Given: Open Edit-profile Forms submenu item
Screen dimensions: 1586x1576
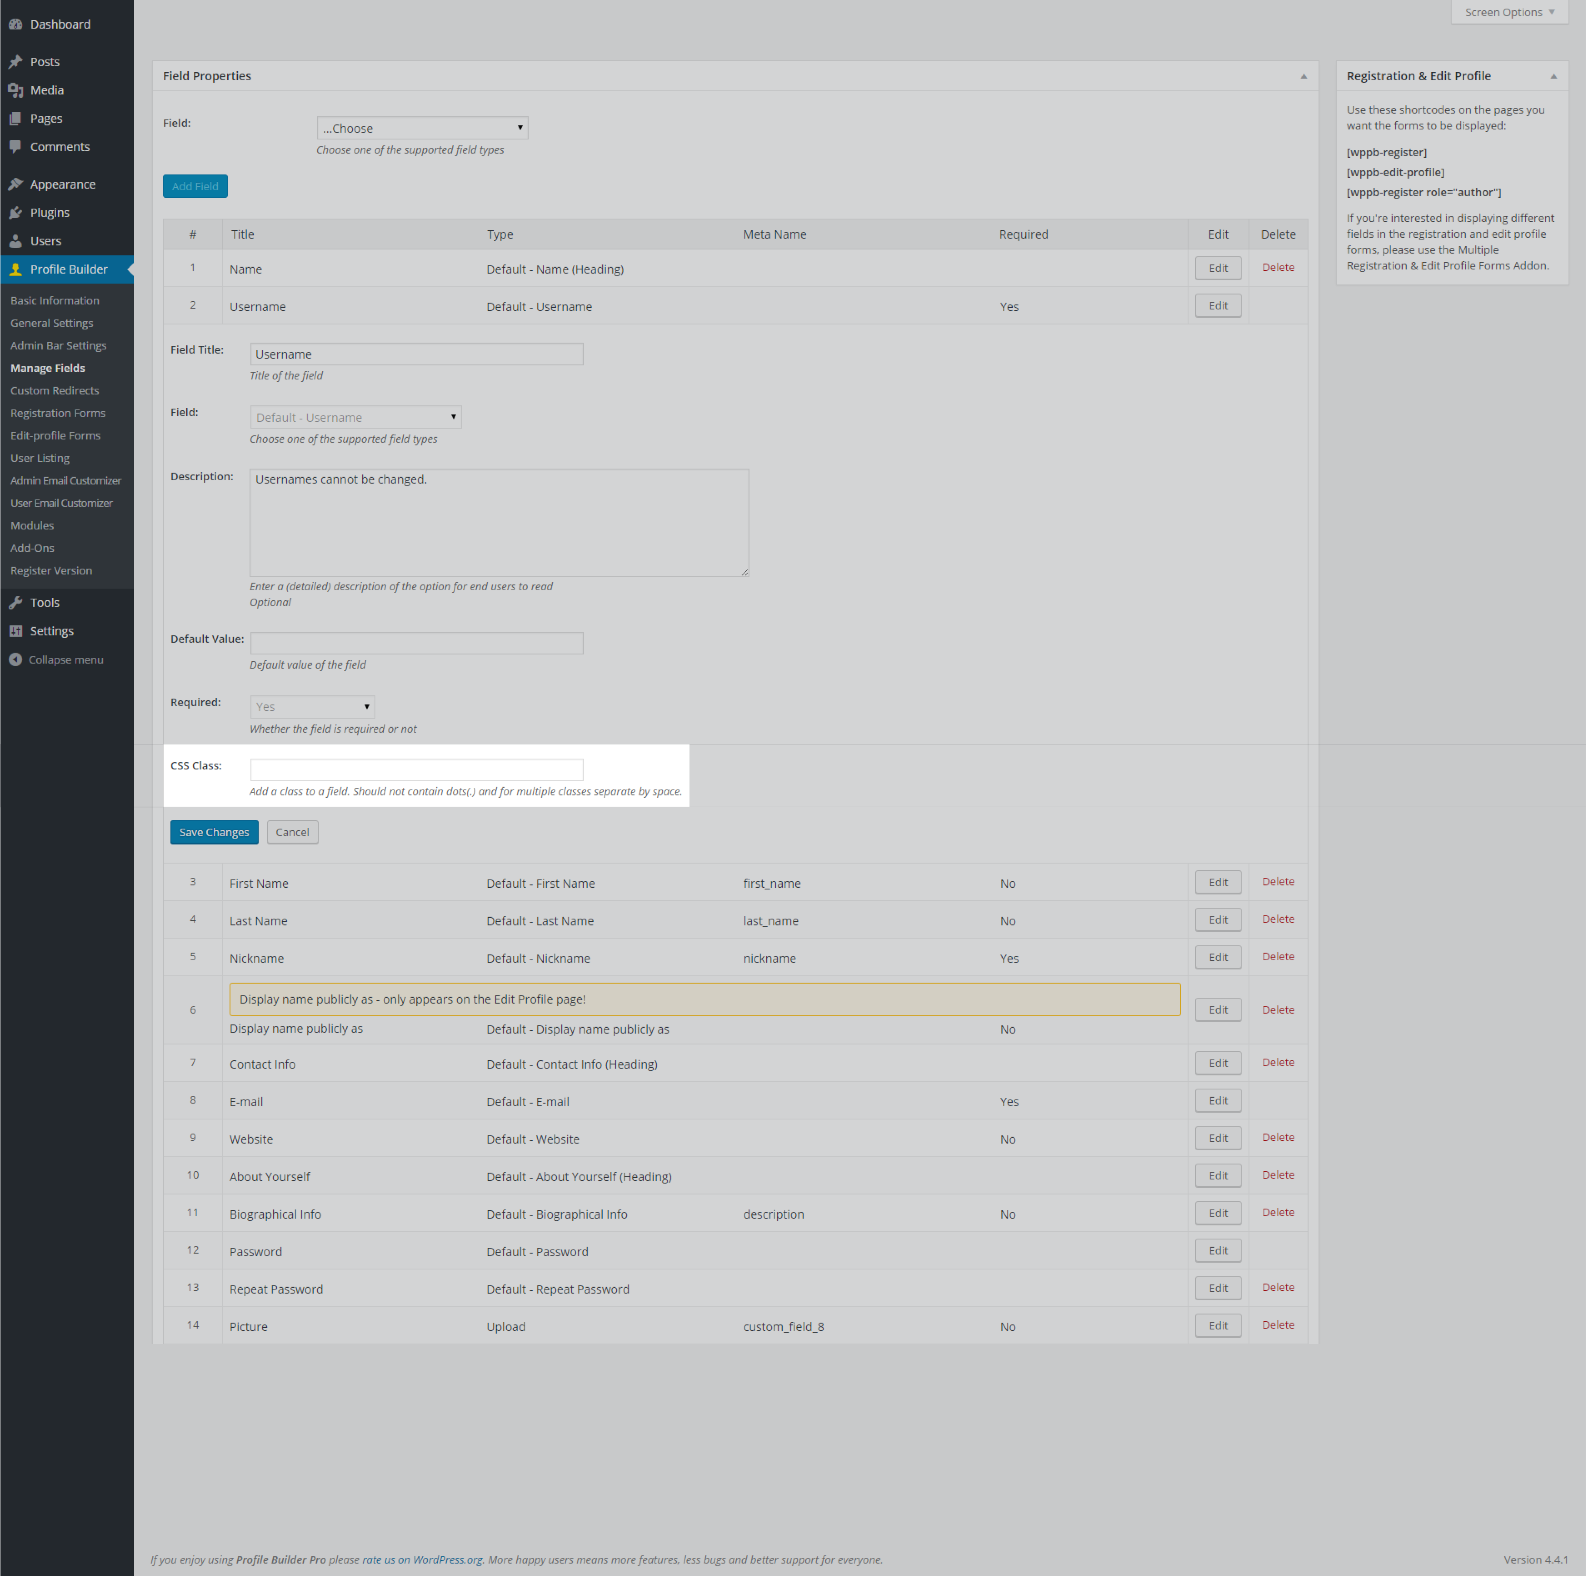Looking at the screenshot, I should (56, 436).
